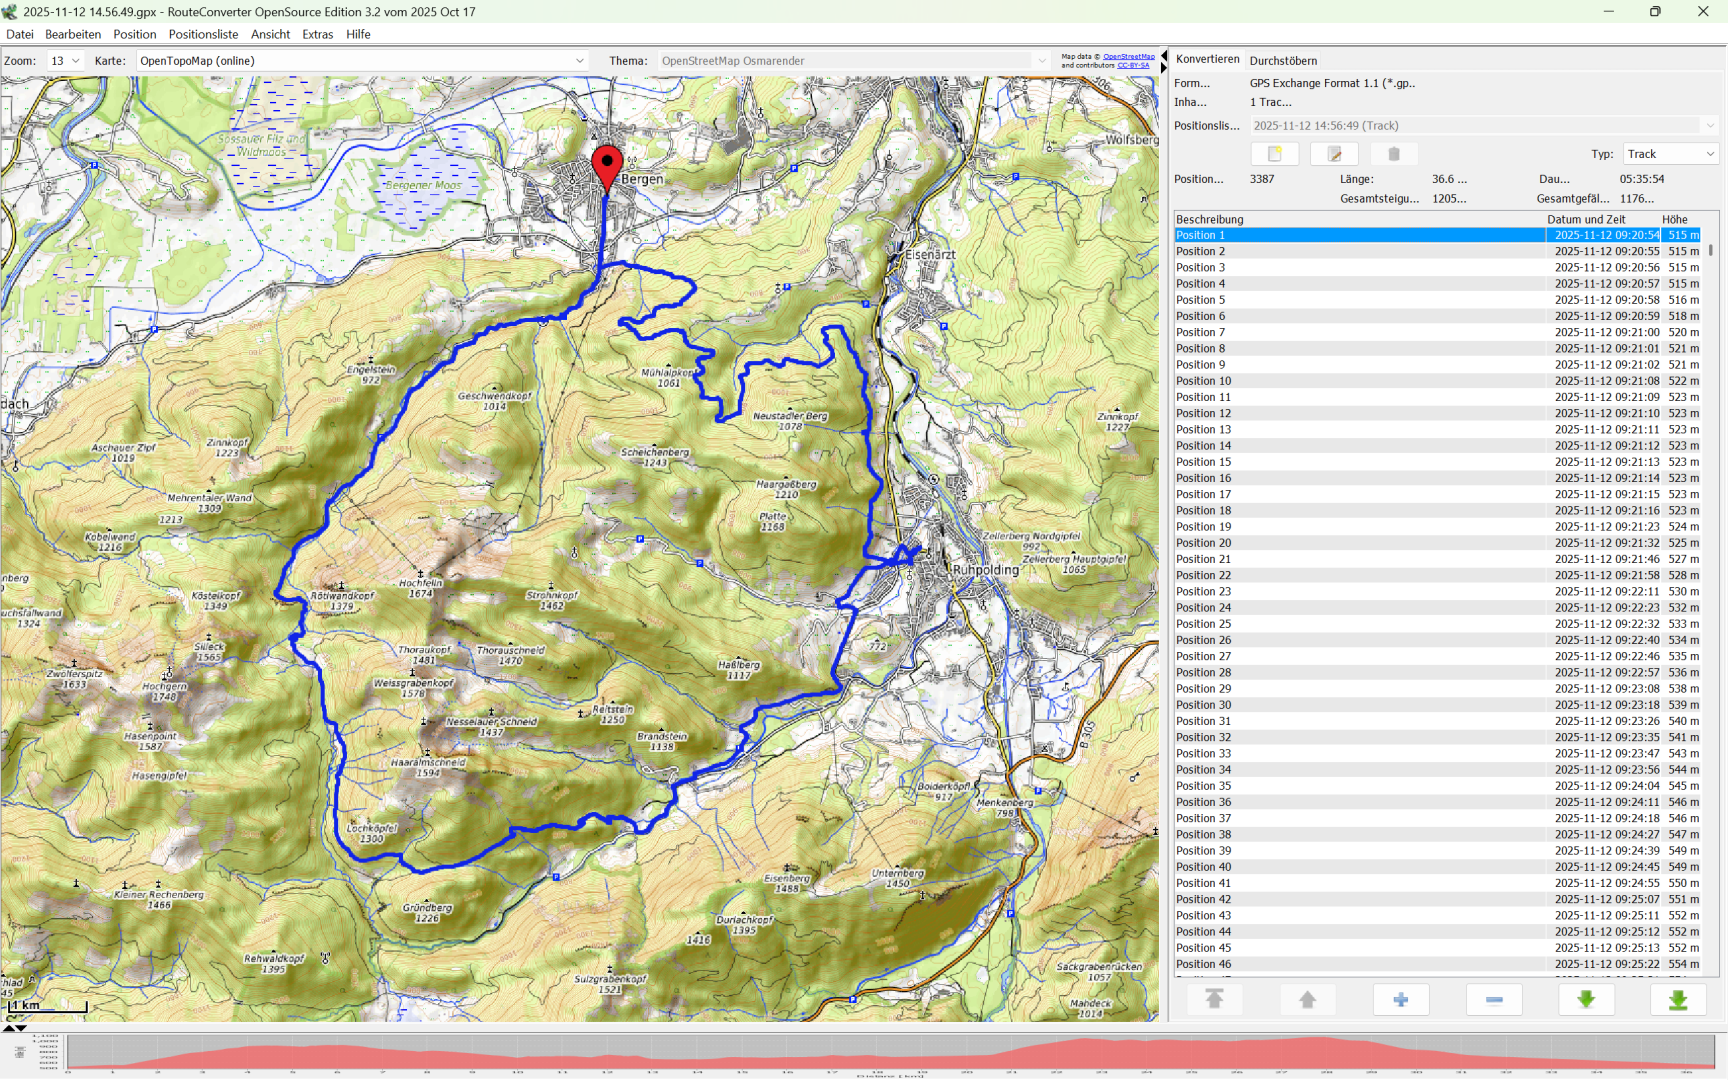The image size is (1728, 1080).
Task: Expand the Typ dropdown showing Track
Action: [1670, 154]
